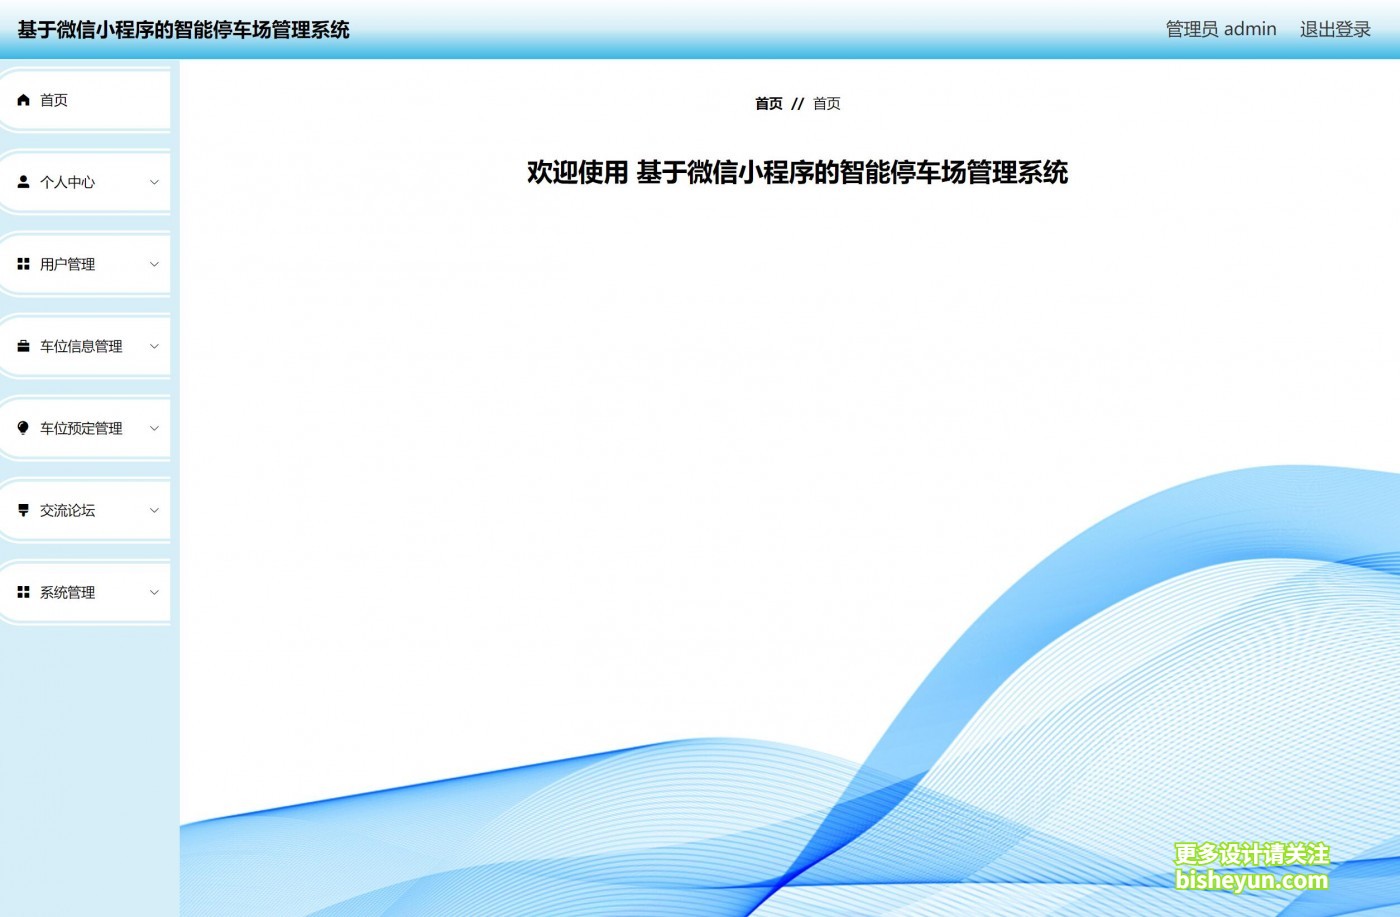Click the 欢迎使用 welcome heading
This screenshot has width=1400, height=917.
(797, 172)
